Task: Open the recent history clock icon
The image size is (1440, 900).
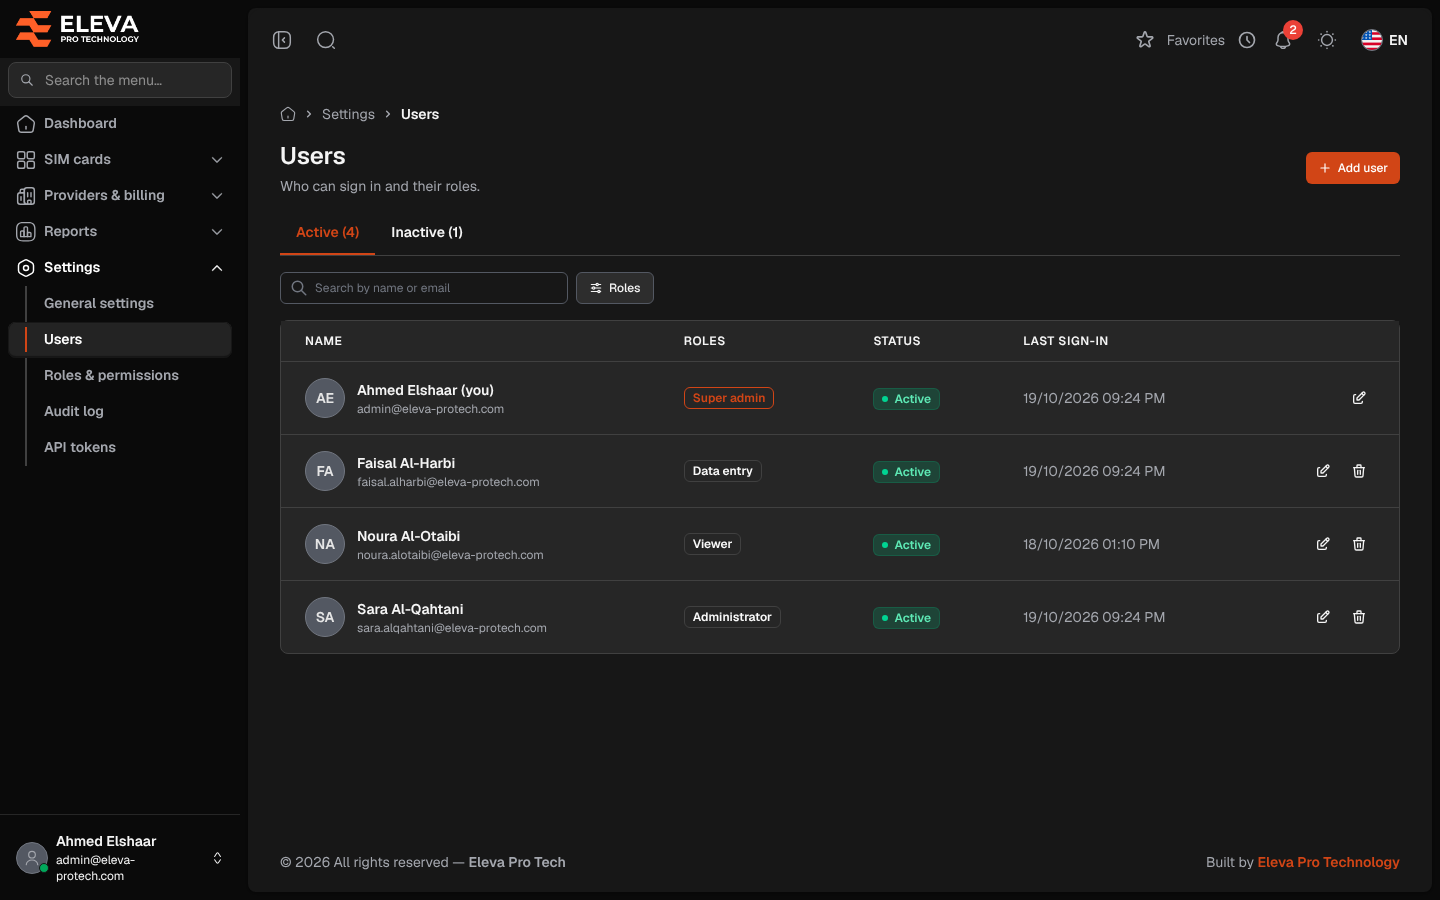Action: 1247,40
